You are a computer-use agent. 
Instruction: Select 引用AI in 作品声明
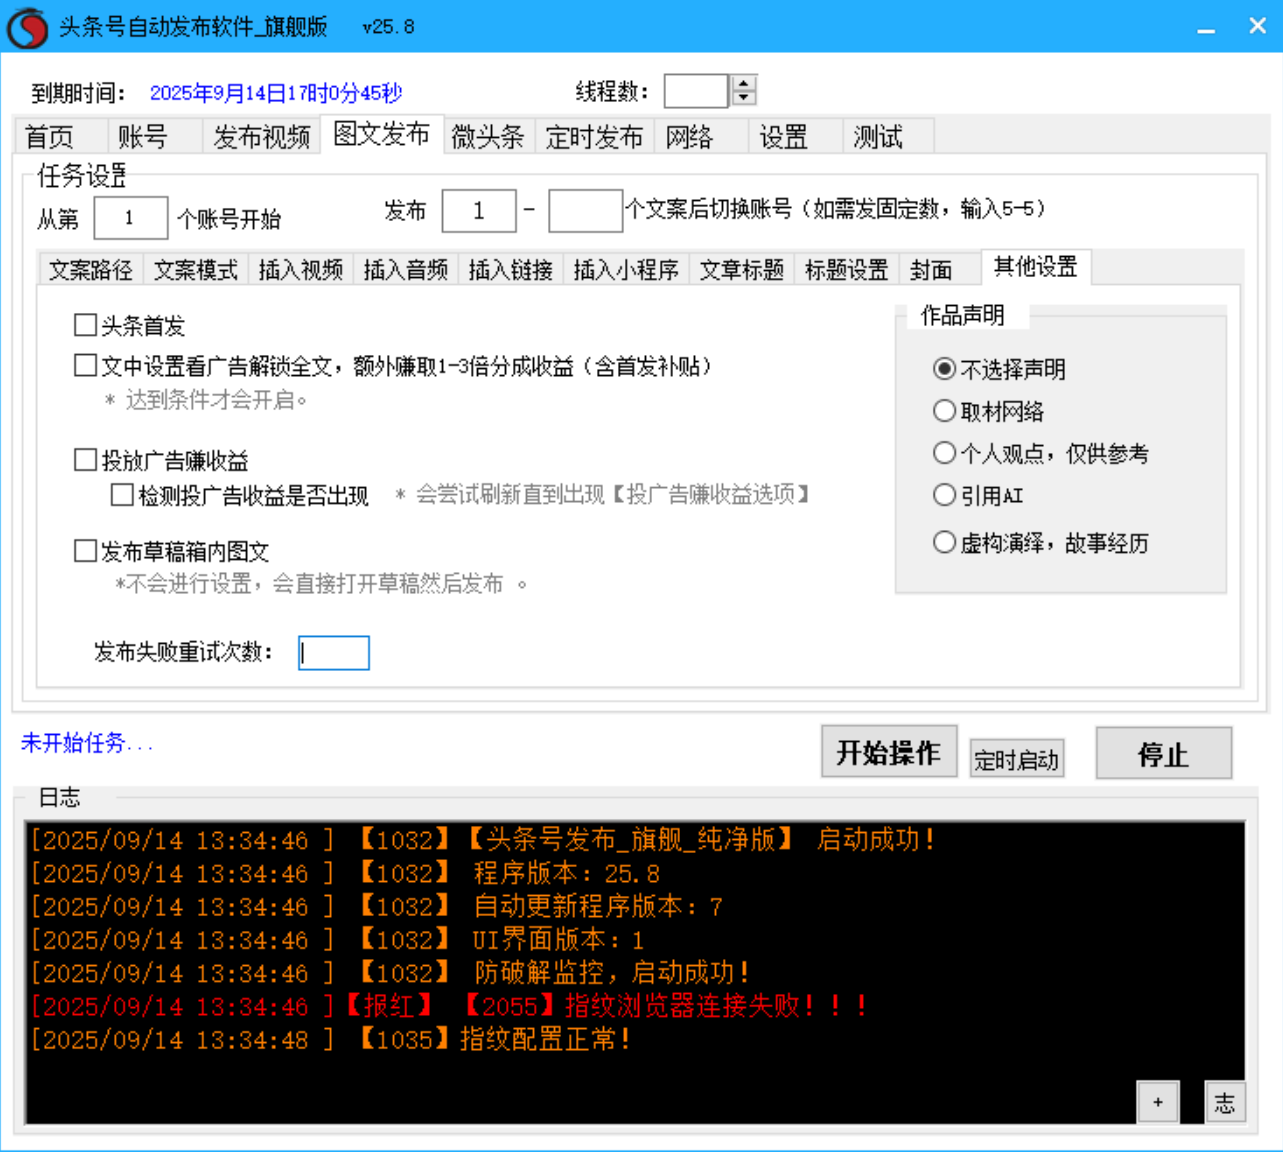click(x=944, y=495)
